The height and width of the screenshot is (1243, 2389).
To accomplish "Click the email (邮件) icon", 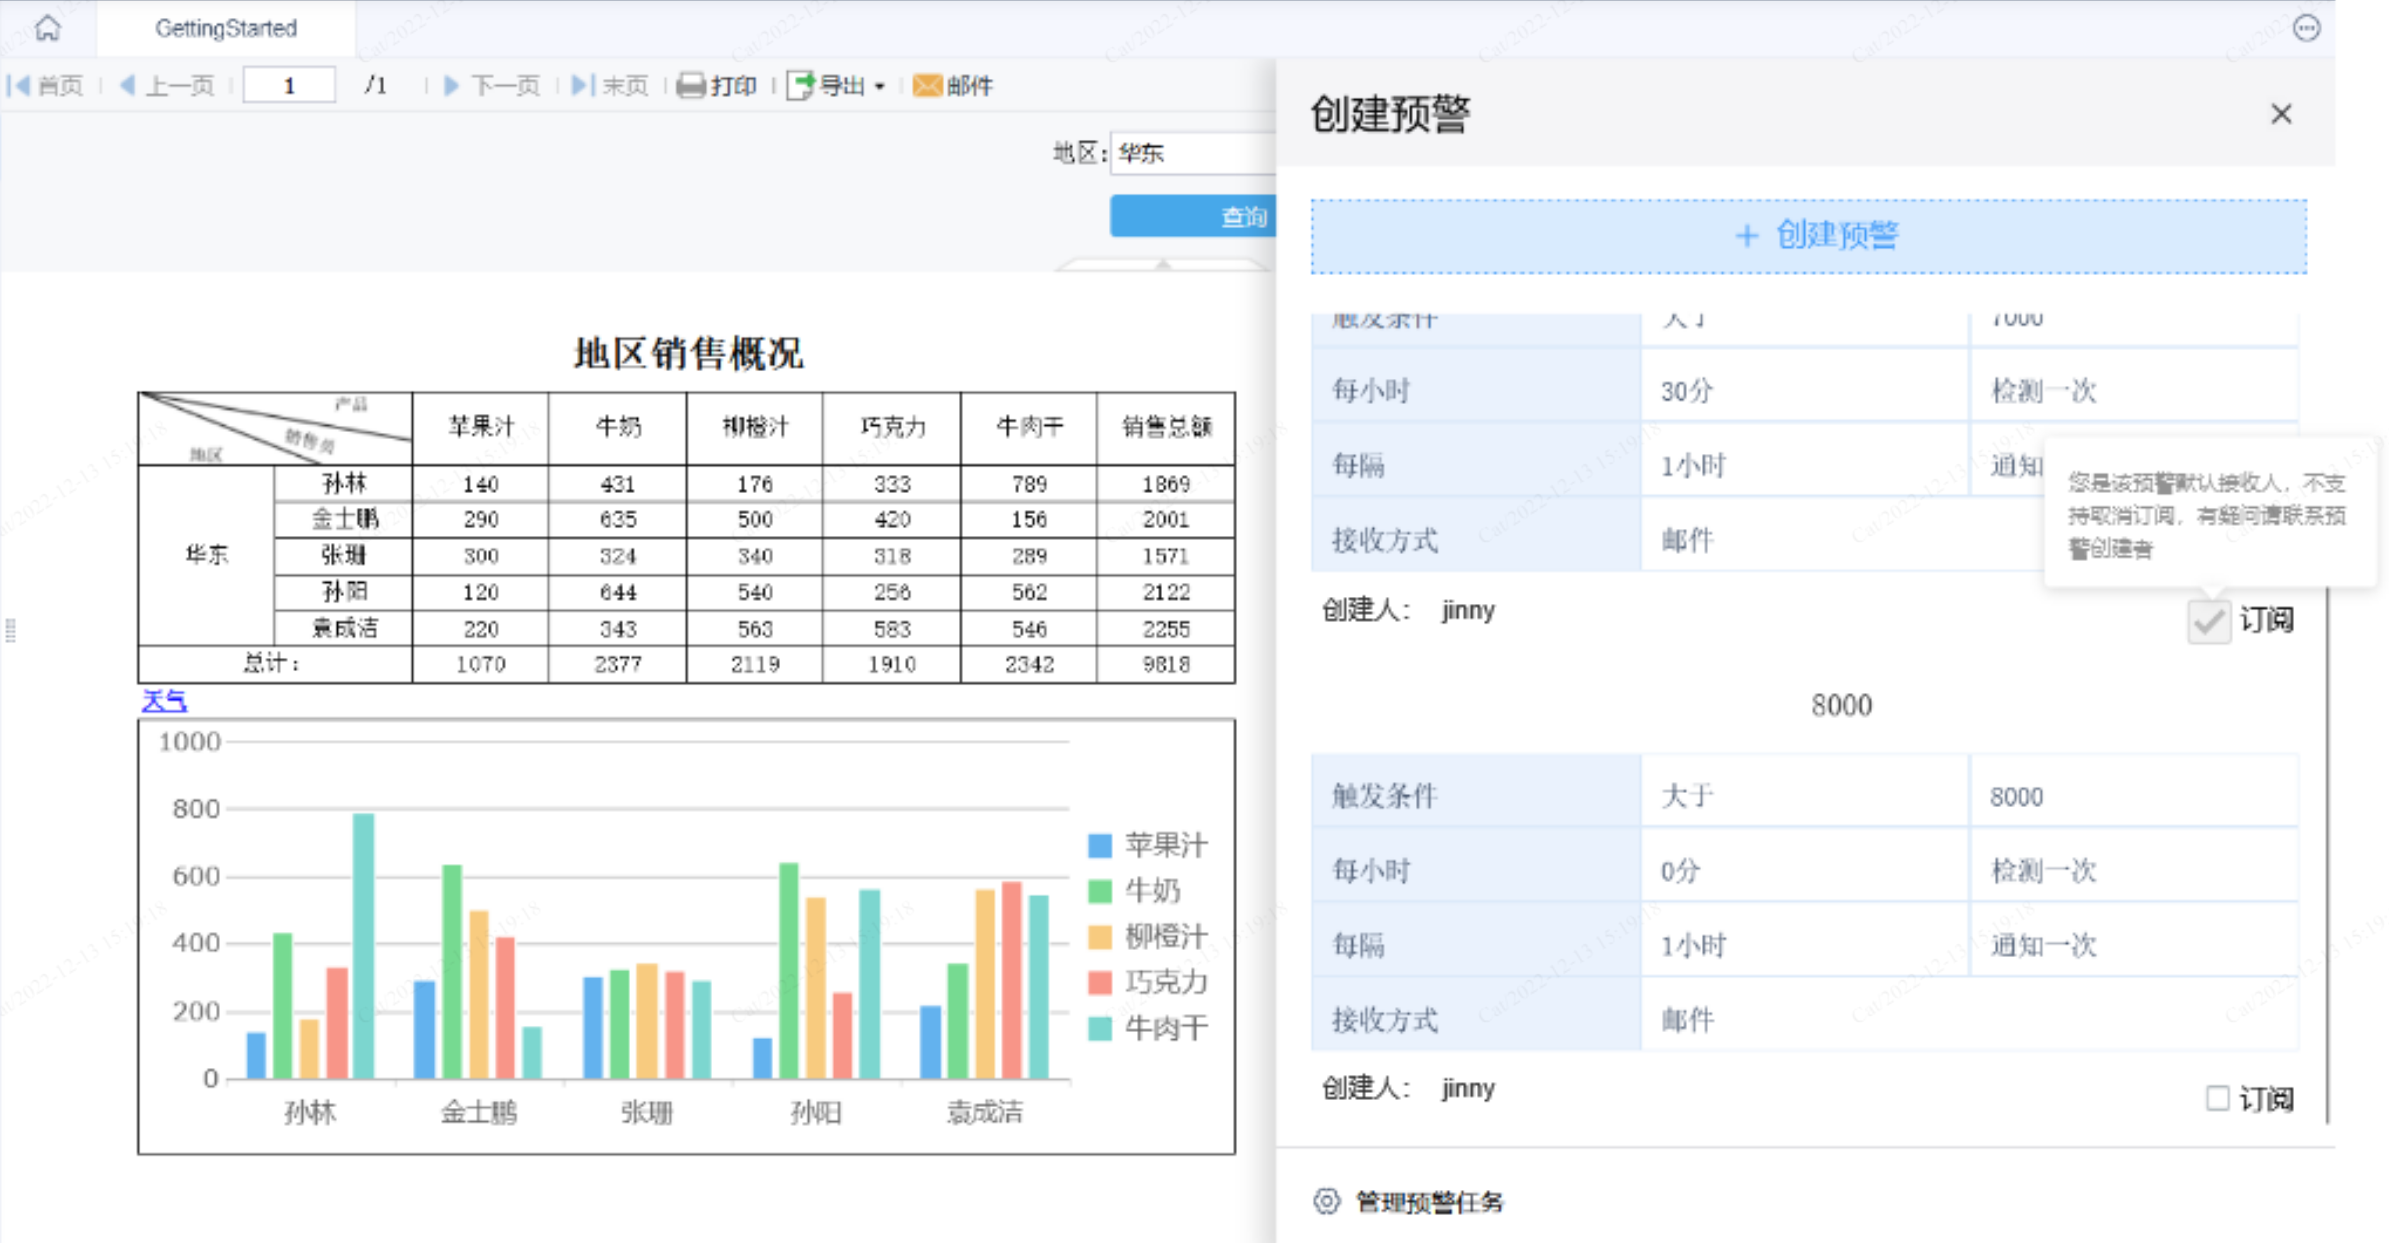I will pos(927,86).
